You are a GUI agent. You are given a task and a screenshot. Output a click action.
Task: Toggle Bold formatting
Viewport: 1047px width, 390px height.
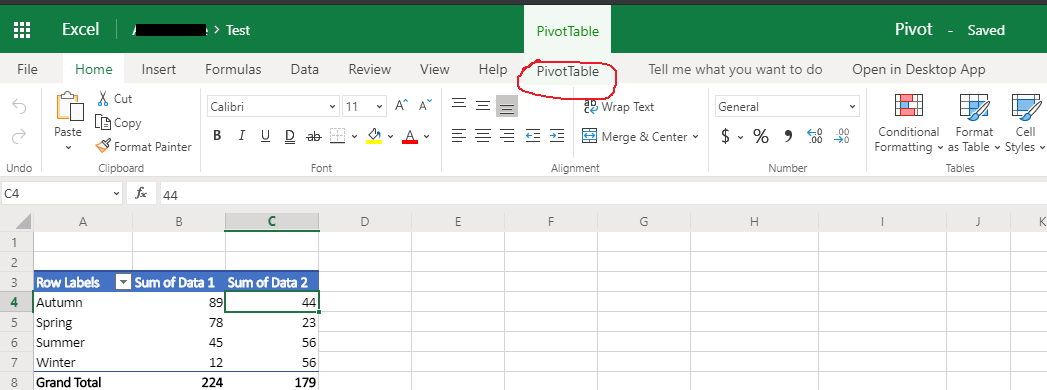click(217, 136)
